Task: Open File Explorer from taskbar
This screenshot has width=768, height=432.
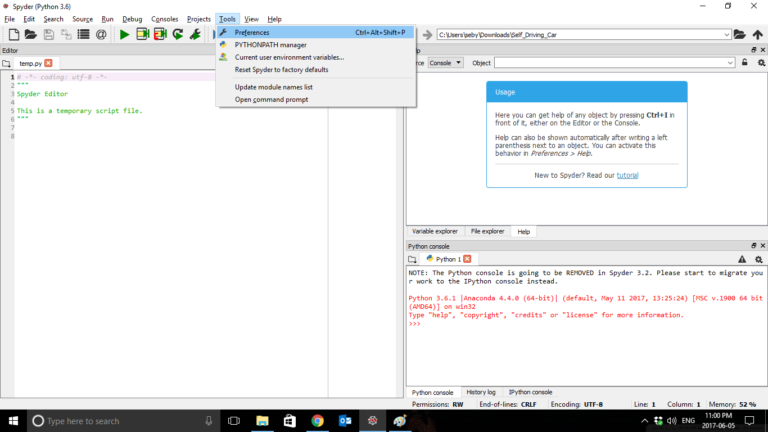Action: [262, 421]
